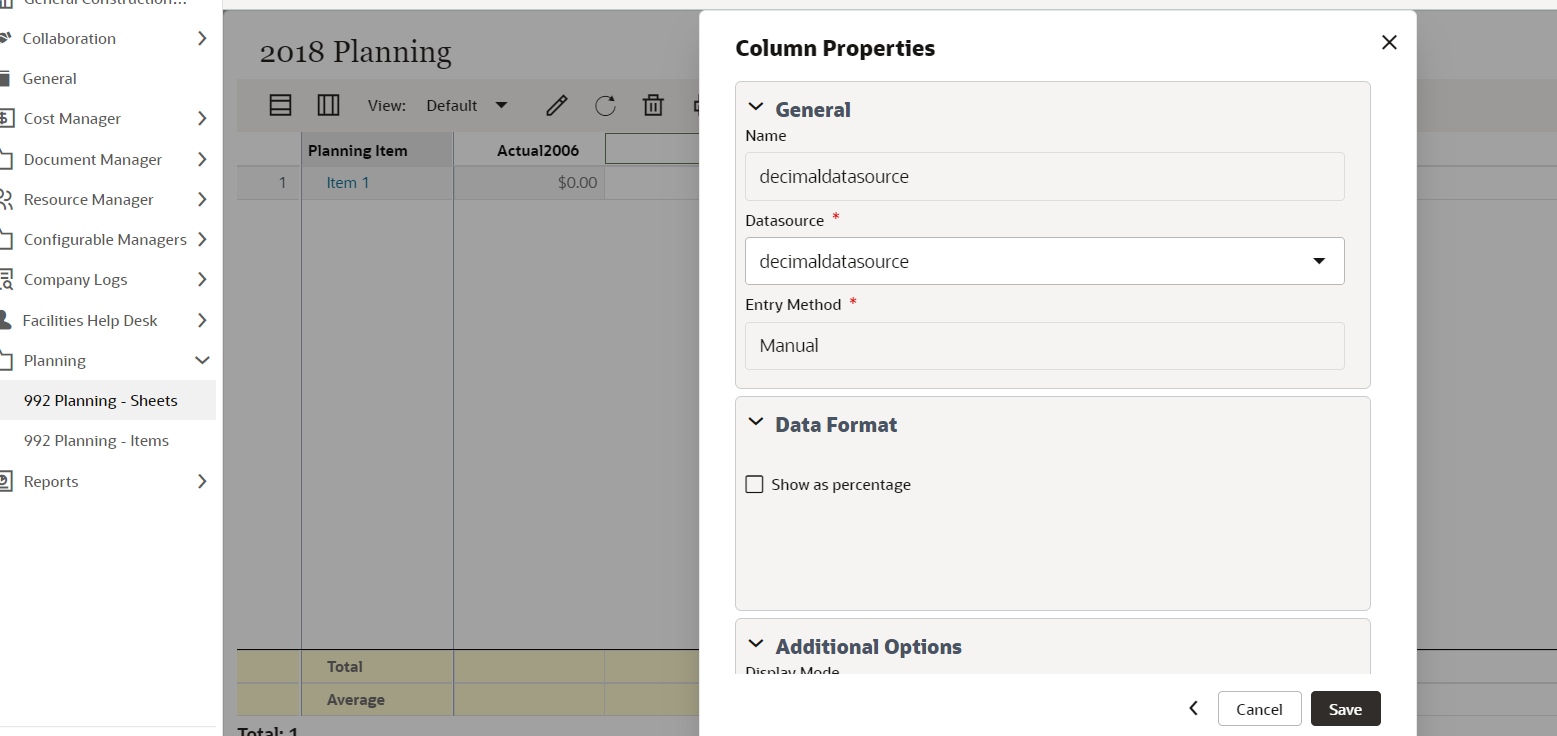Click the Save button

point(1345,709)
